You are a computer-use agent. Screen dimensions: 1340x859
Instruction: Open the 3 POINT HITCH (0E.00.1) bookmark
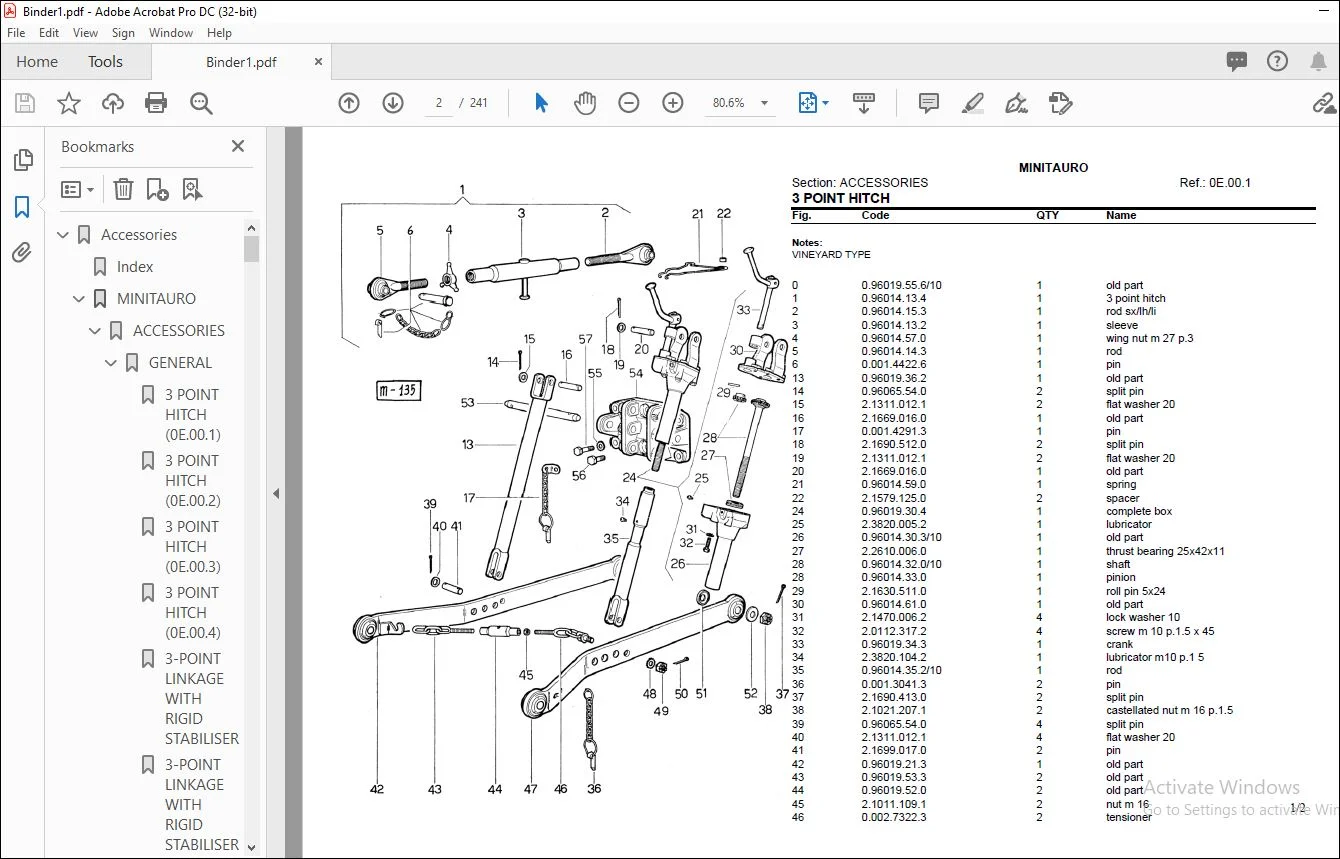click(x=193, y=415)
